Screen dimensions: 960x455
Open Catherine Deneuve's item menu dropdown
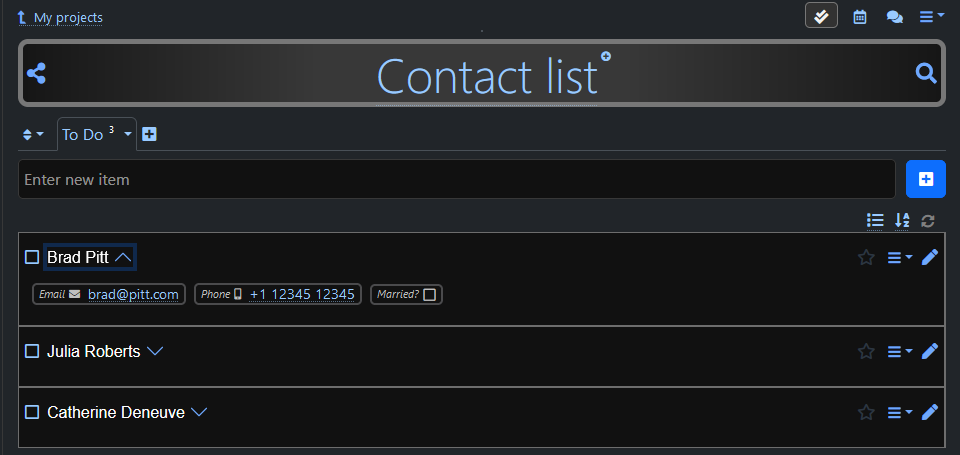(900, 412)
